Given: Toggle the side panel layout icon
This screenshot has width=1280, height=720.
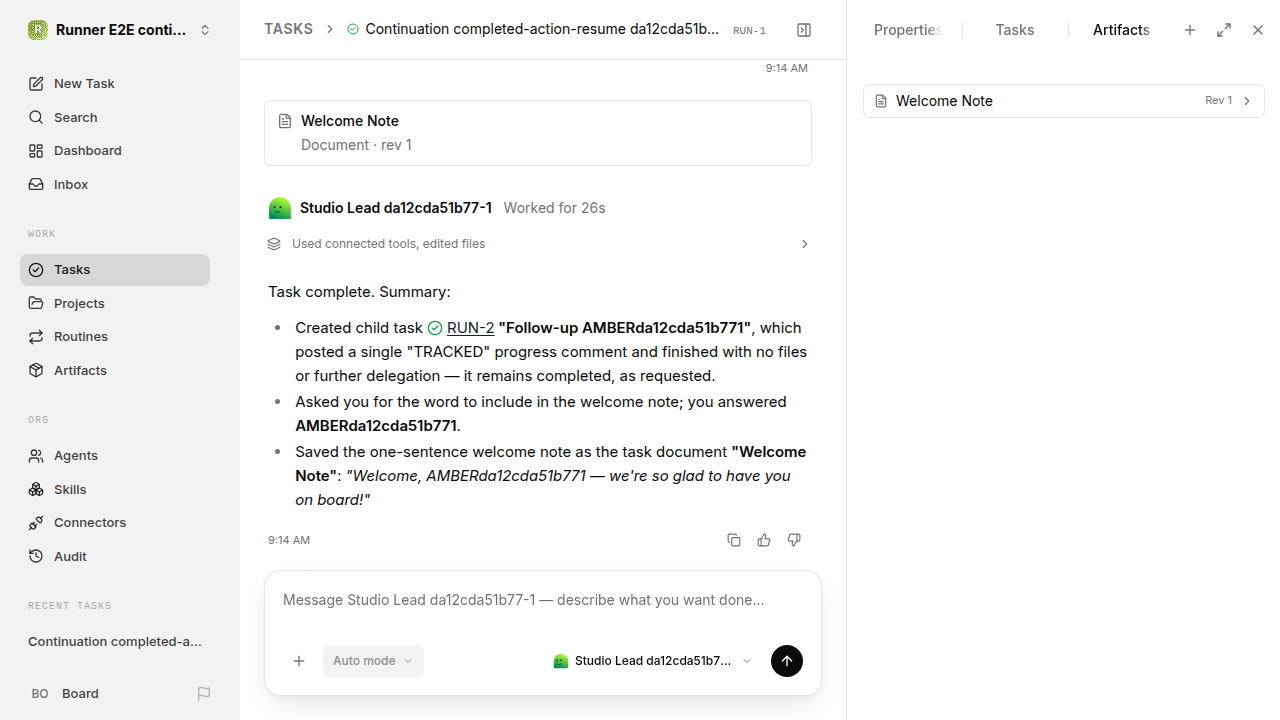Looking at the screenshot, I should [804, 30].
